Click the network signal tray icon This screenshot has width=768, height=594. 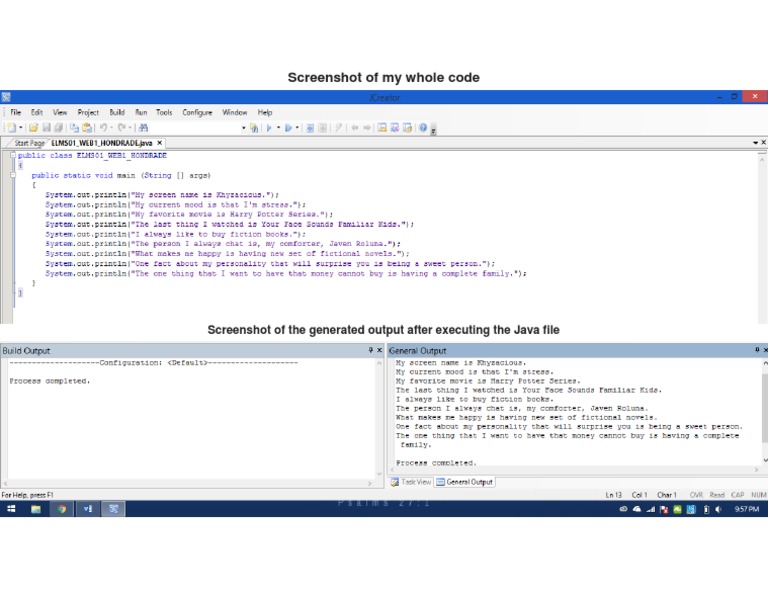[x=650, y=509]
